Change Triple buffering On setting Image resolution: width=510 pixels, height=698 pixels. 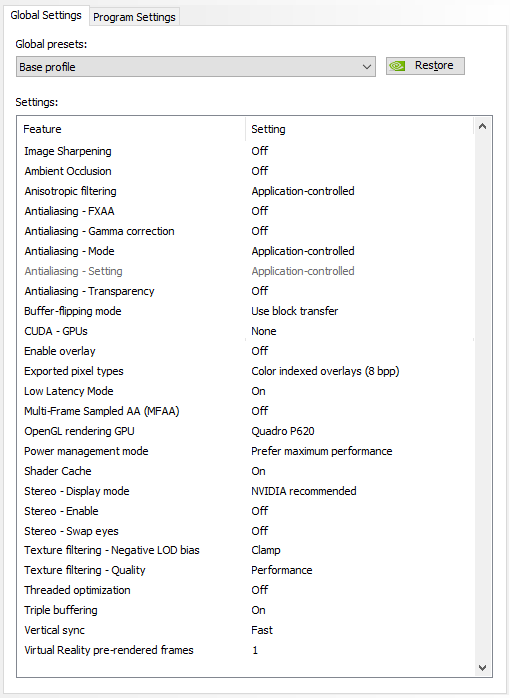coord(258,610)
